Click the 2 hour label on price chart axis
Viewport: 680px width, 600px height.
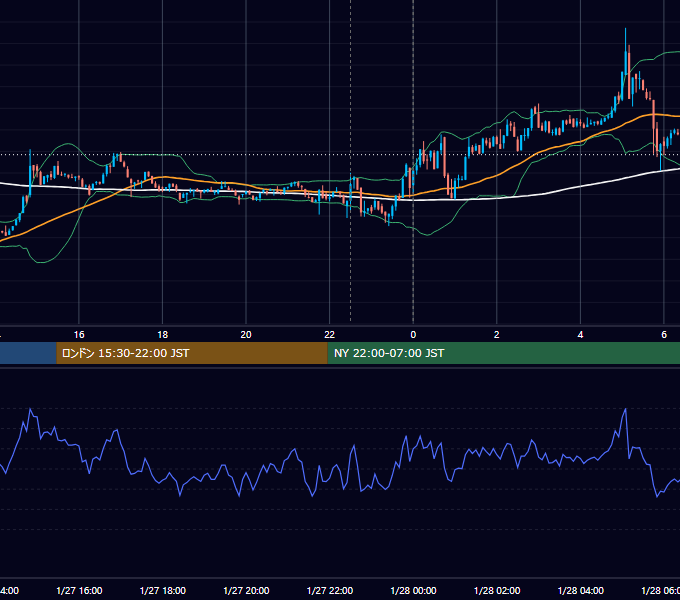coord(497,335)
